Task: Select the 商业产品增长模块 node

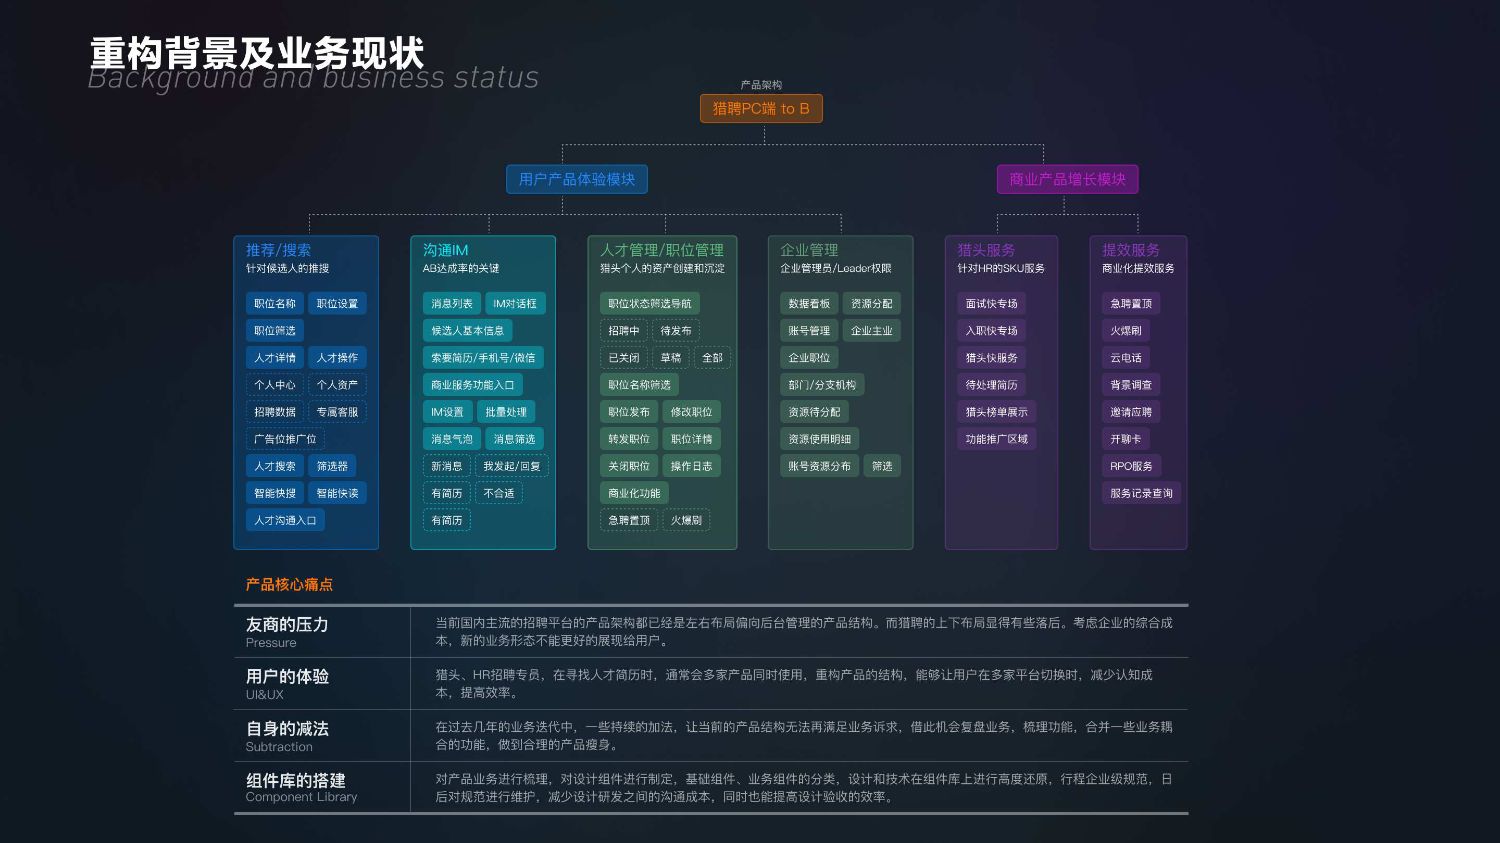Action: pyautogui.click(x=1067, y=179)
